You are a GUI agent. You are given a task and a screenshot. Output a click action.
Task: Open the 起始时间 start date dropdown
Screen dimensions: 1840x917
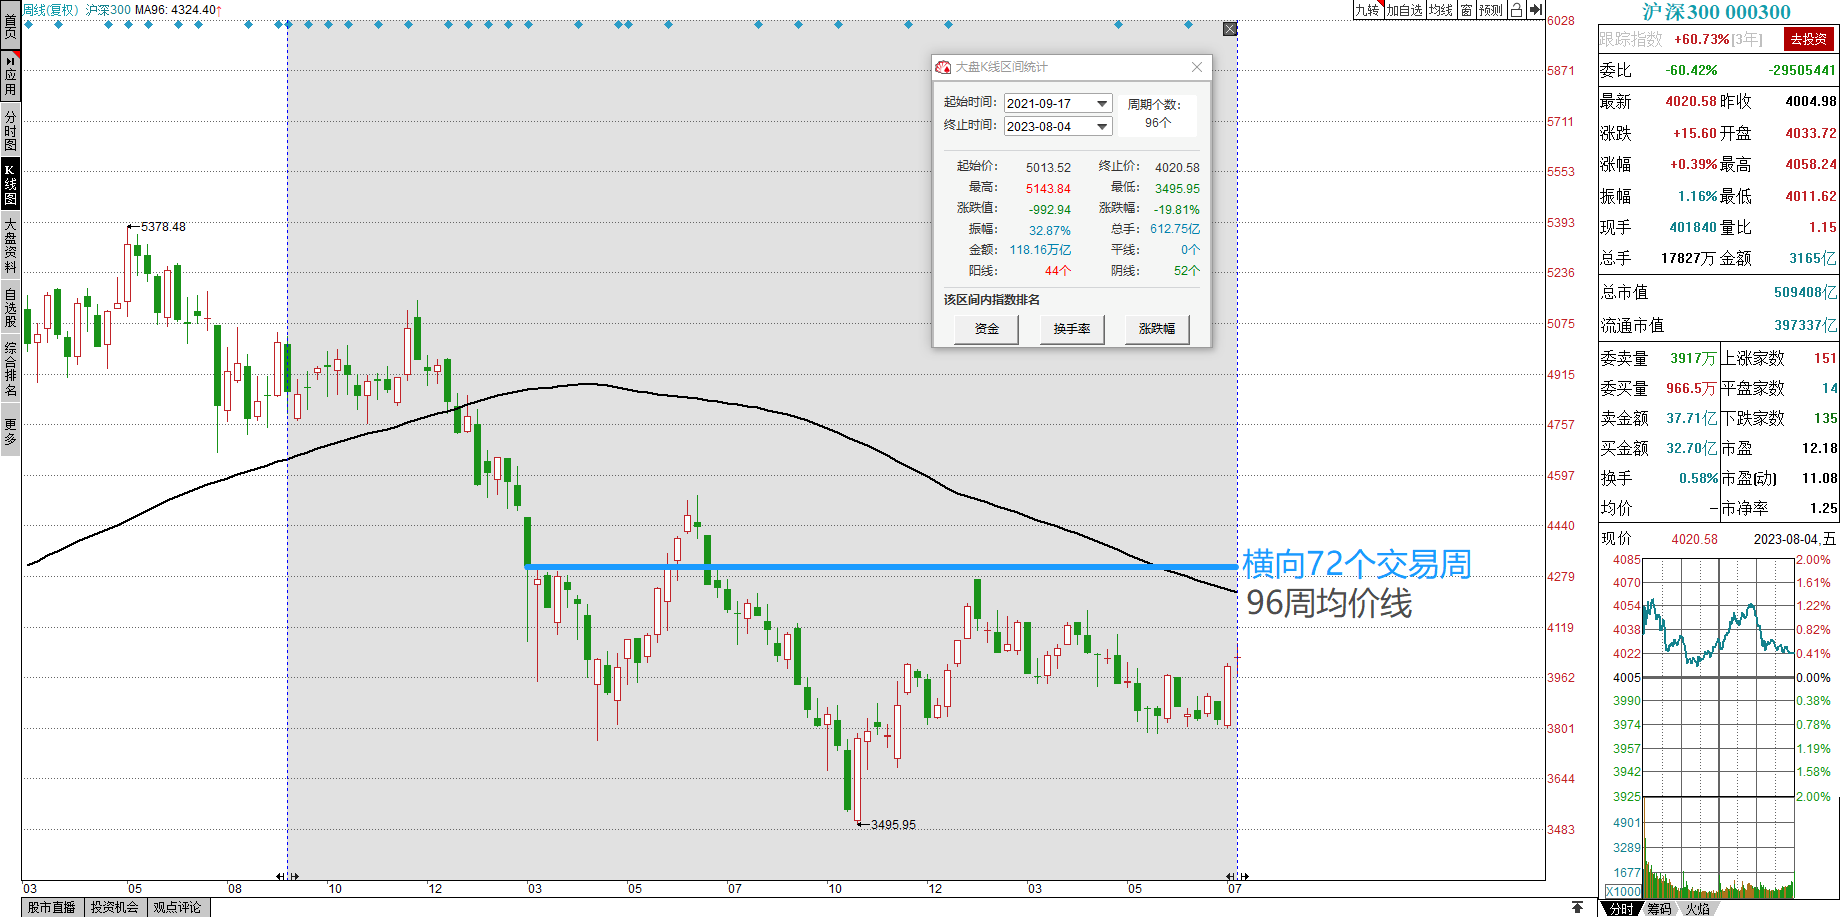1102,103
